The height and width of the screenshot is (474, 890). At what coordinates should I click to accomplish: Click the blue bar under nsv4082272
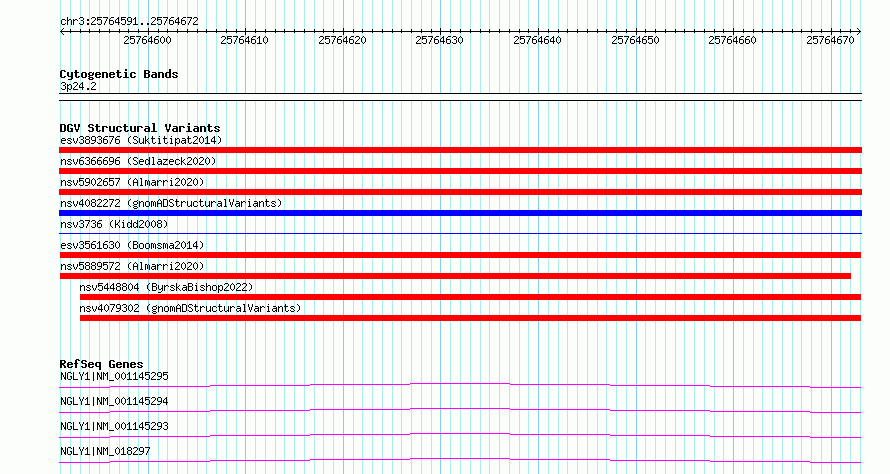click(460, 213)
